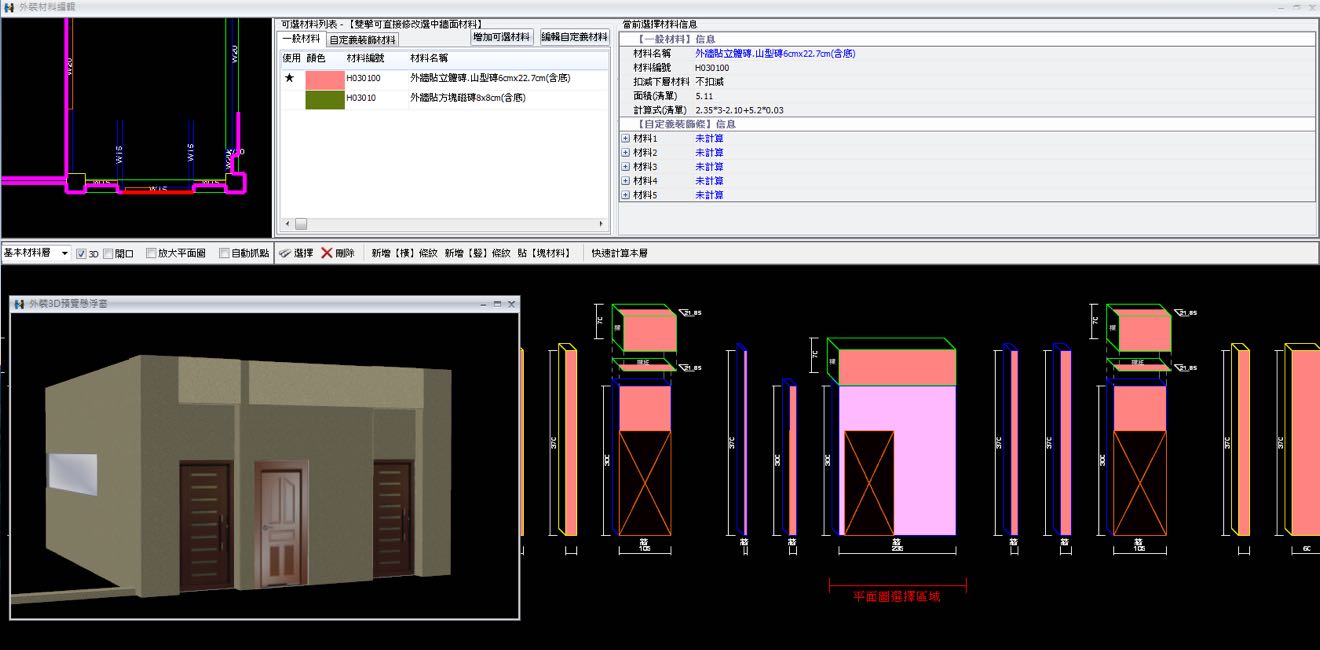Screen dimensions: 1320x650
Task: Minimize the 外裝3D預覽懸浮窗 floating preview window
Action: [x=483, y=303]
